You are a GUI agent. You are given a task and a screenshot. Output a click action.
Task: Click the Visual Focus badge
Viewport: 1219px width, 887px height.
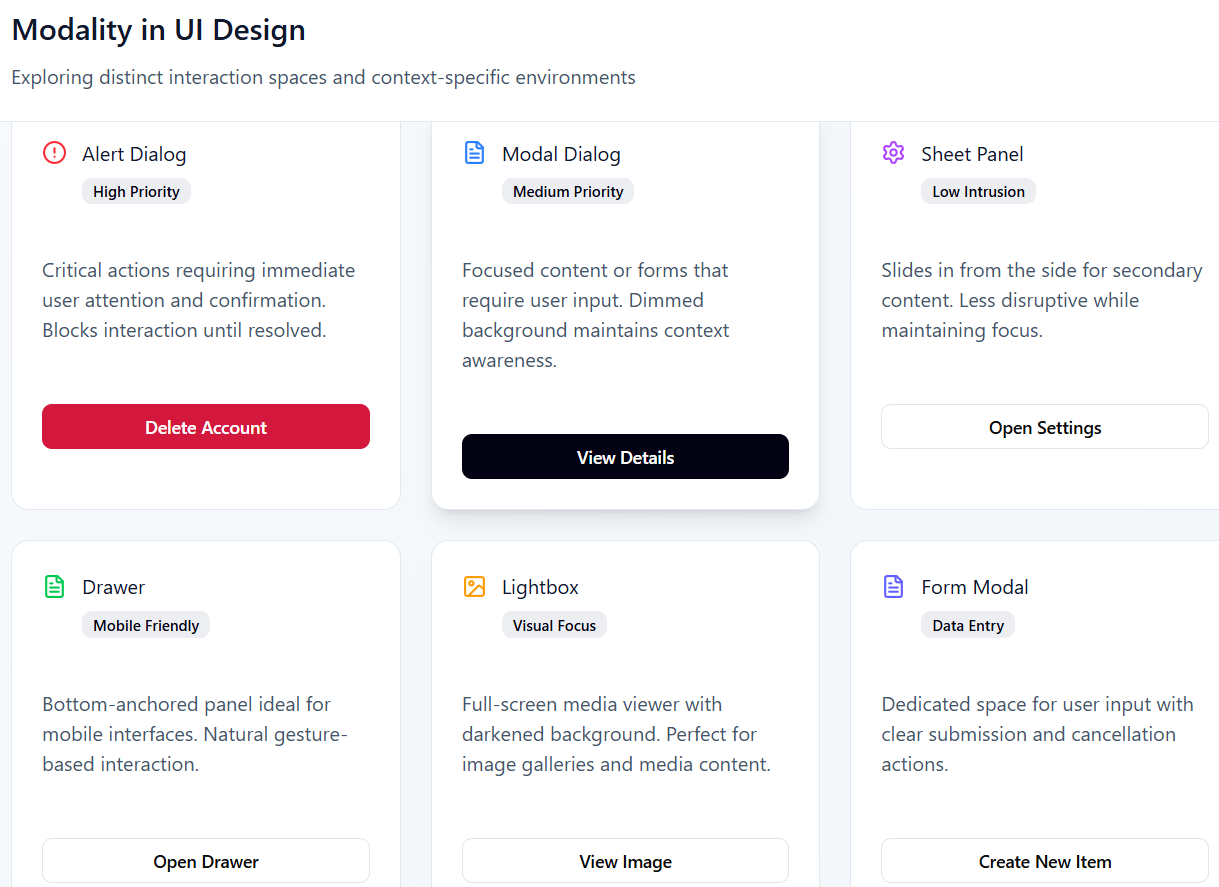tap(554, 626)
